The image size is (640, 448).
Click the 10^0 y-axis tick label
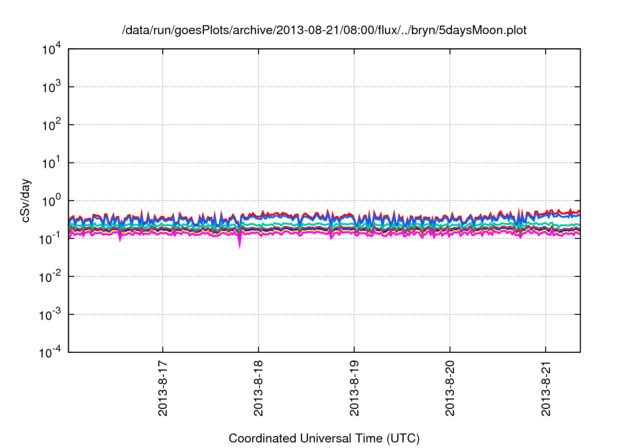[52, 200]
